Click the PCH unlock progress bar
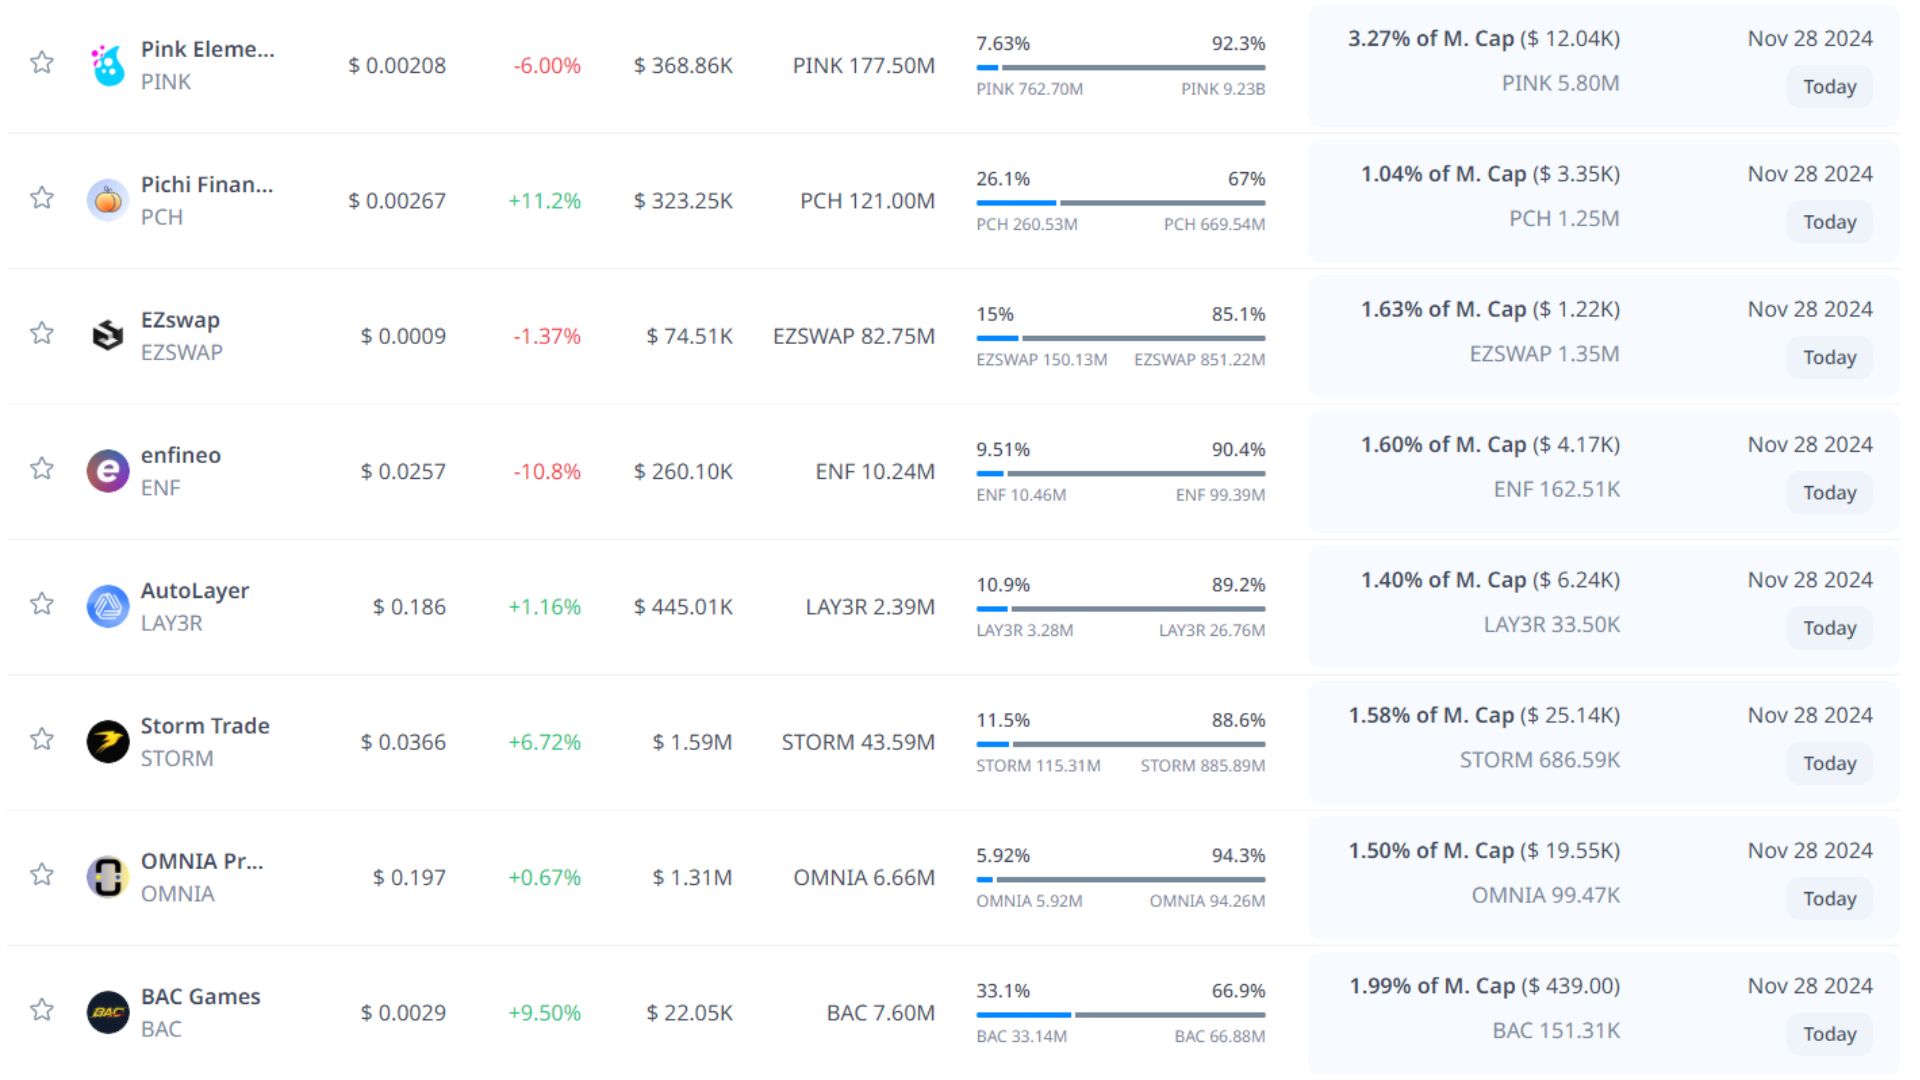Screen dimensions: 1920x1080 pos(1120,203)
